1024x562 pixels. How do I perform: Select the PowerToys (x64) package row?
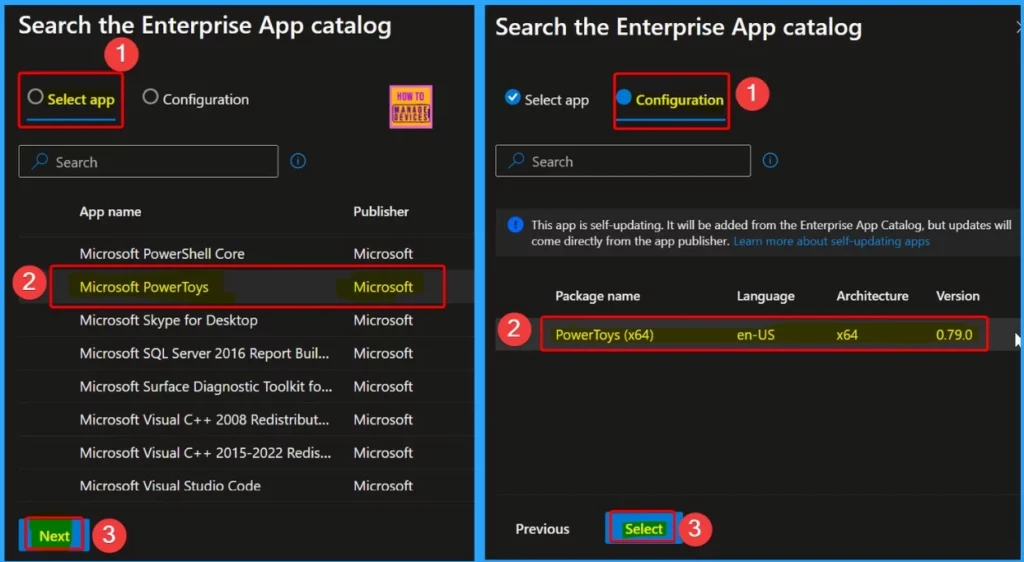760,335
